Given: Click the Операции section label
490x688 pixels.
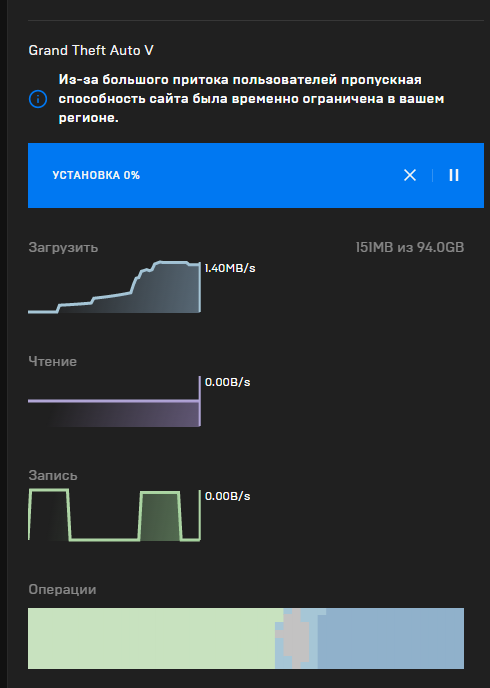Looking at the screenshot, I should (x=62, y=589).
